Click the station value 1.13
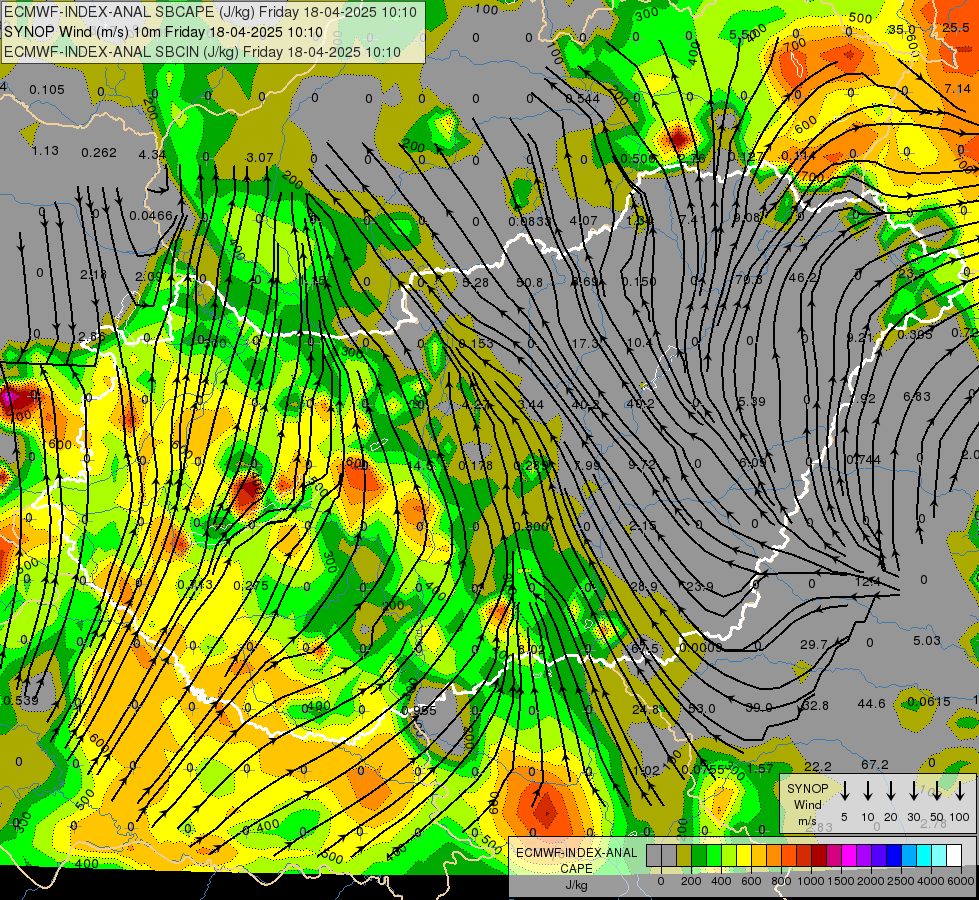This screenshot has width=979, height=900. [x=45, y=151]
